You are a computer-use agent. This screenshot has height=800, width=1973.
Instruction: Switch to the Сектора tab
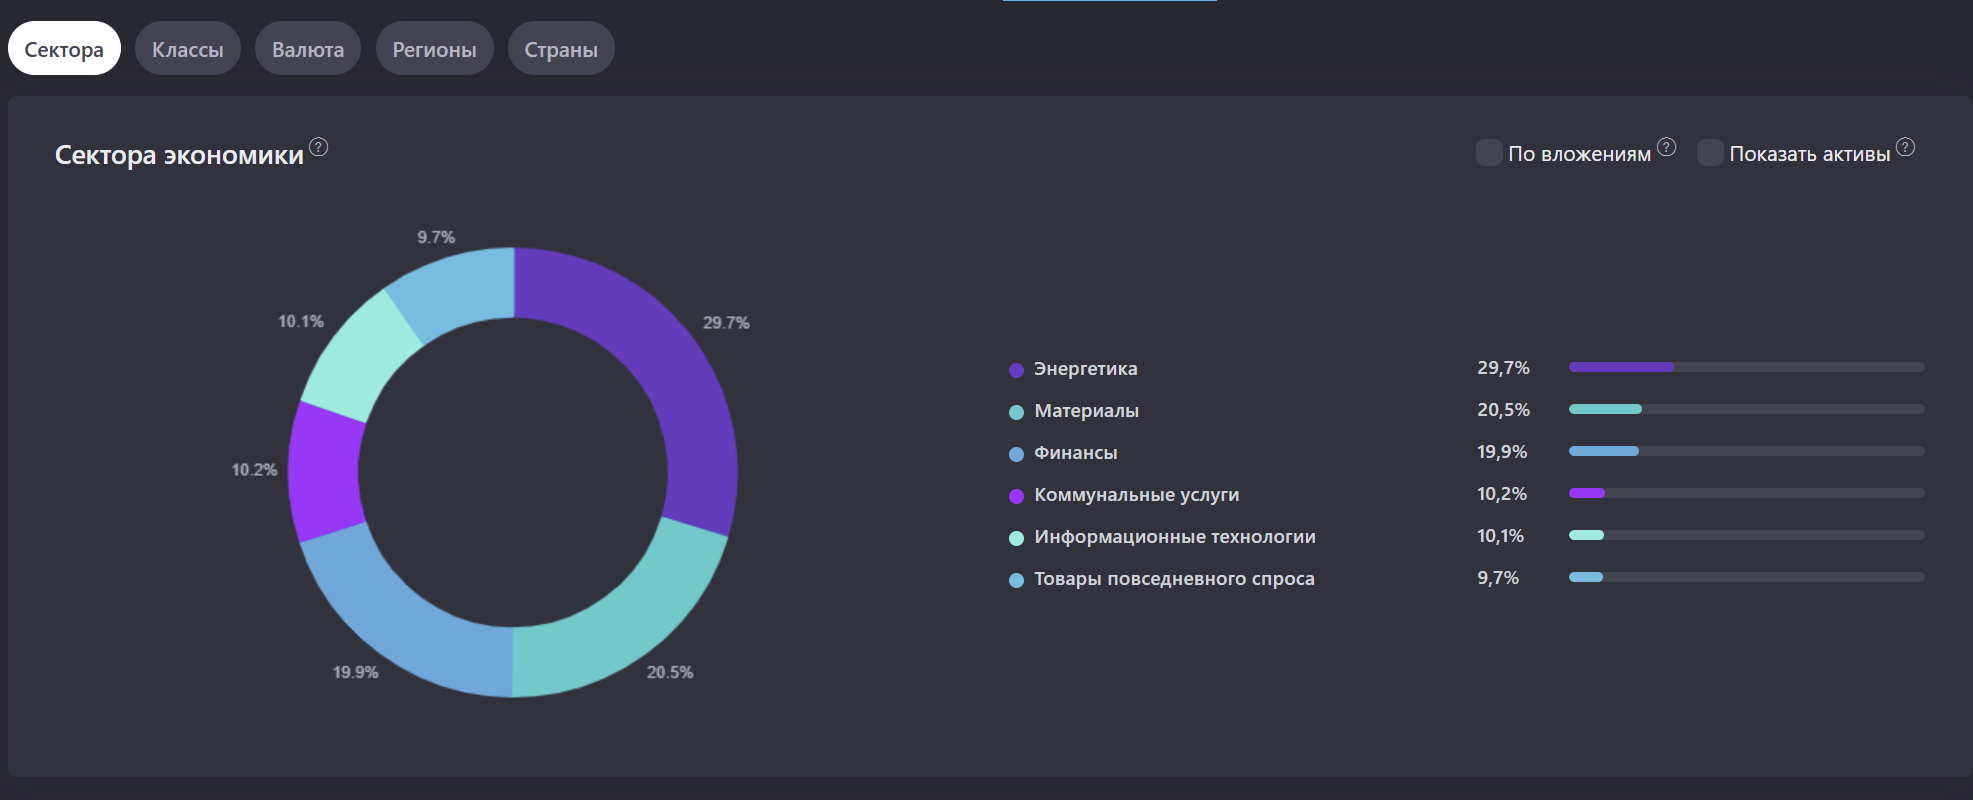click(64, 48)
